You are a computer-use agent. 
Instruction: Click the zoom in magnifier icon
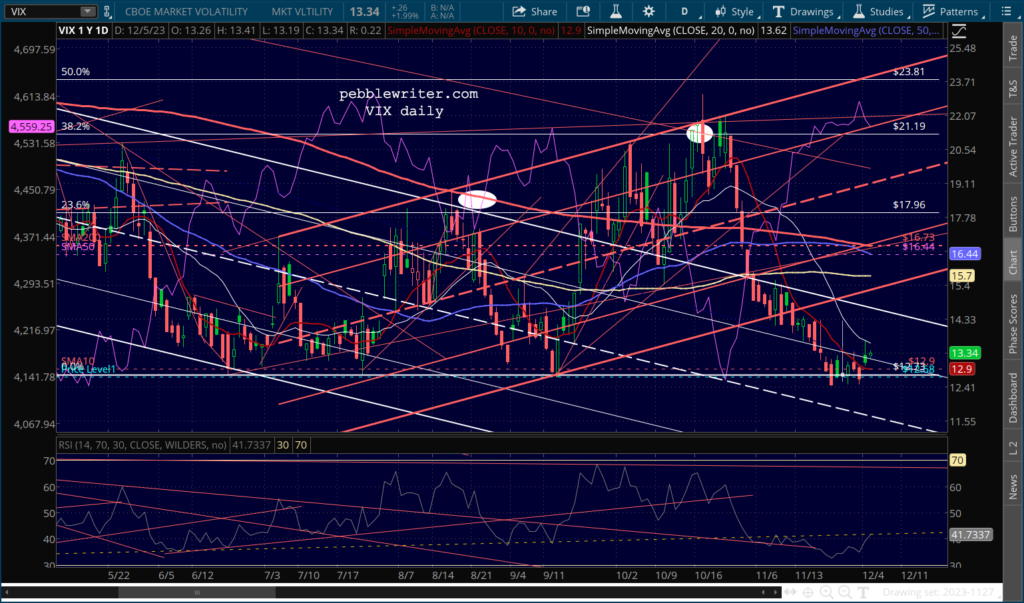[x=827, y=593]
